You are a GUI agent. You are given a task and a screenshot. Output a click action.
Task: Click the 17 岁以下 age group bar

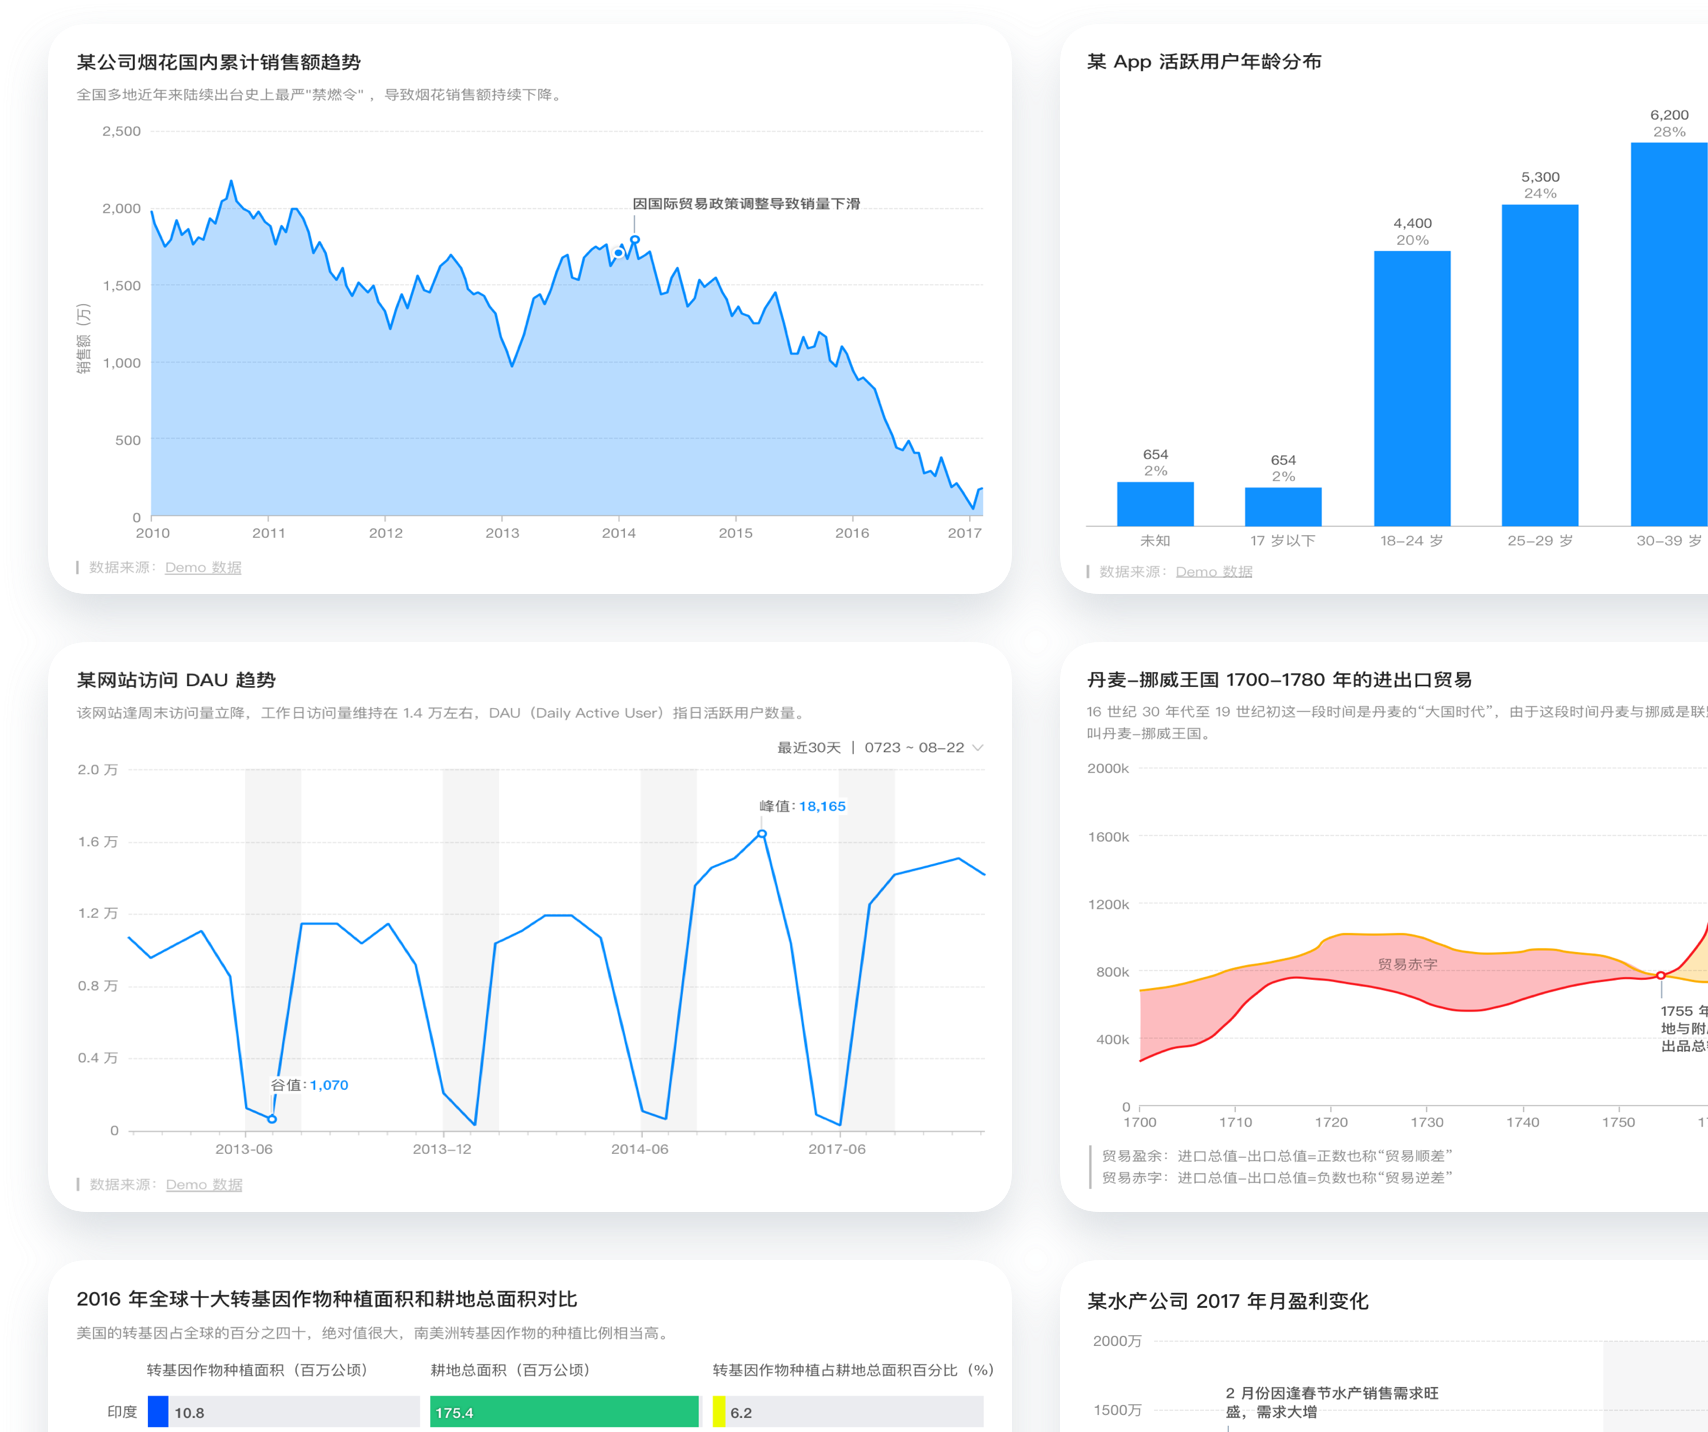[x=1283, y=507]
